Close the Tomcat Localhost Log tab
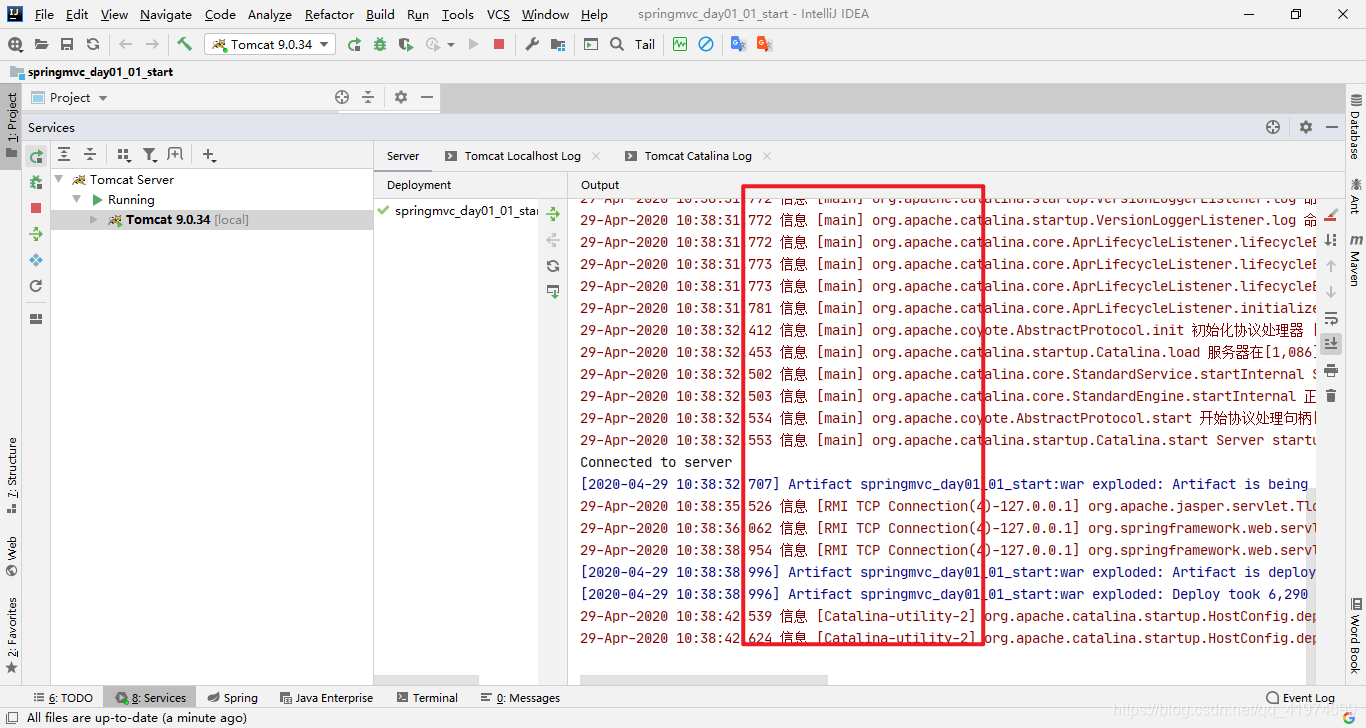This screenshot has width=1366, height=728. point(596,156)
